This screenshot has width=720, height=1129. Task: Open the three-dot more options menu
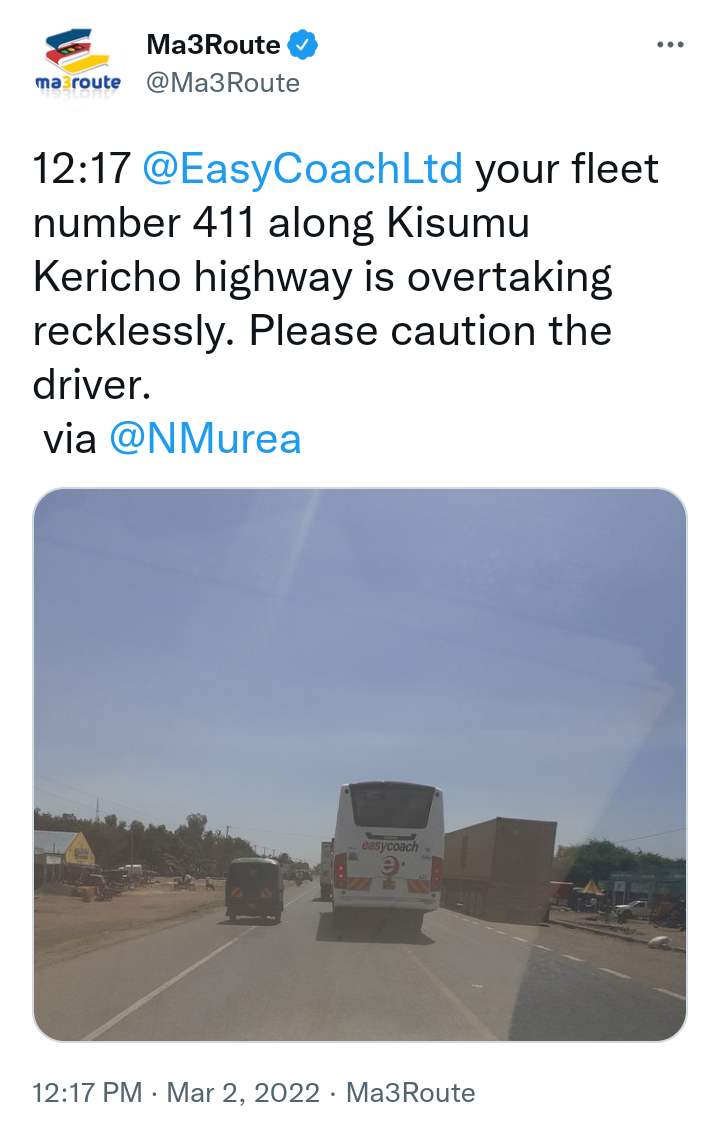(x=670, y=45)
